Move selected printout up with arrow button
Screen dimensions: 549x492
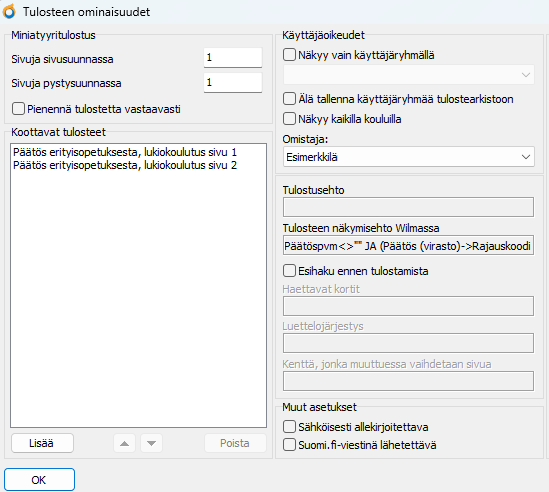click(x=124, y=443)
